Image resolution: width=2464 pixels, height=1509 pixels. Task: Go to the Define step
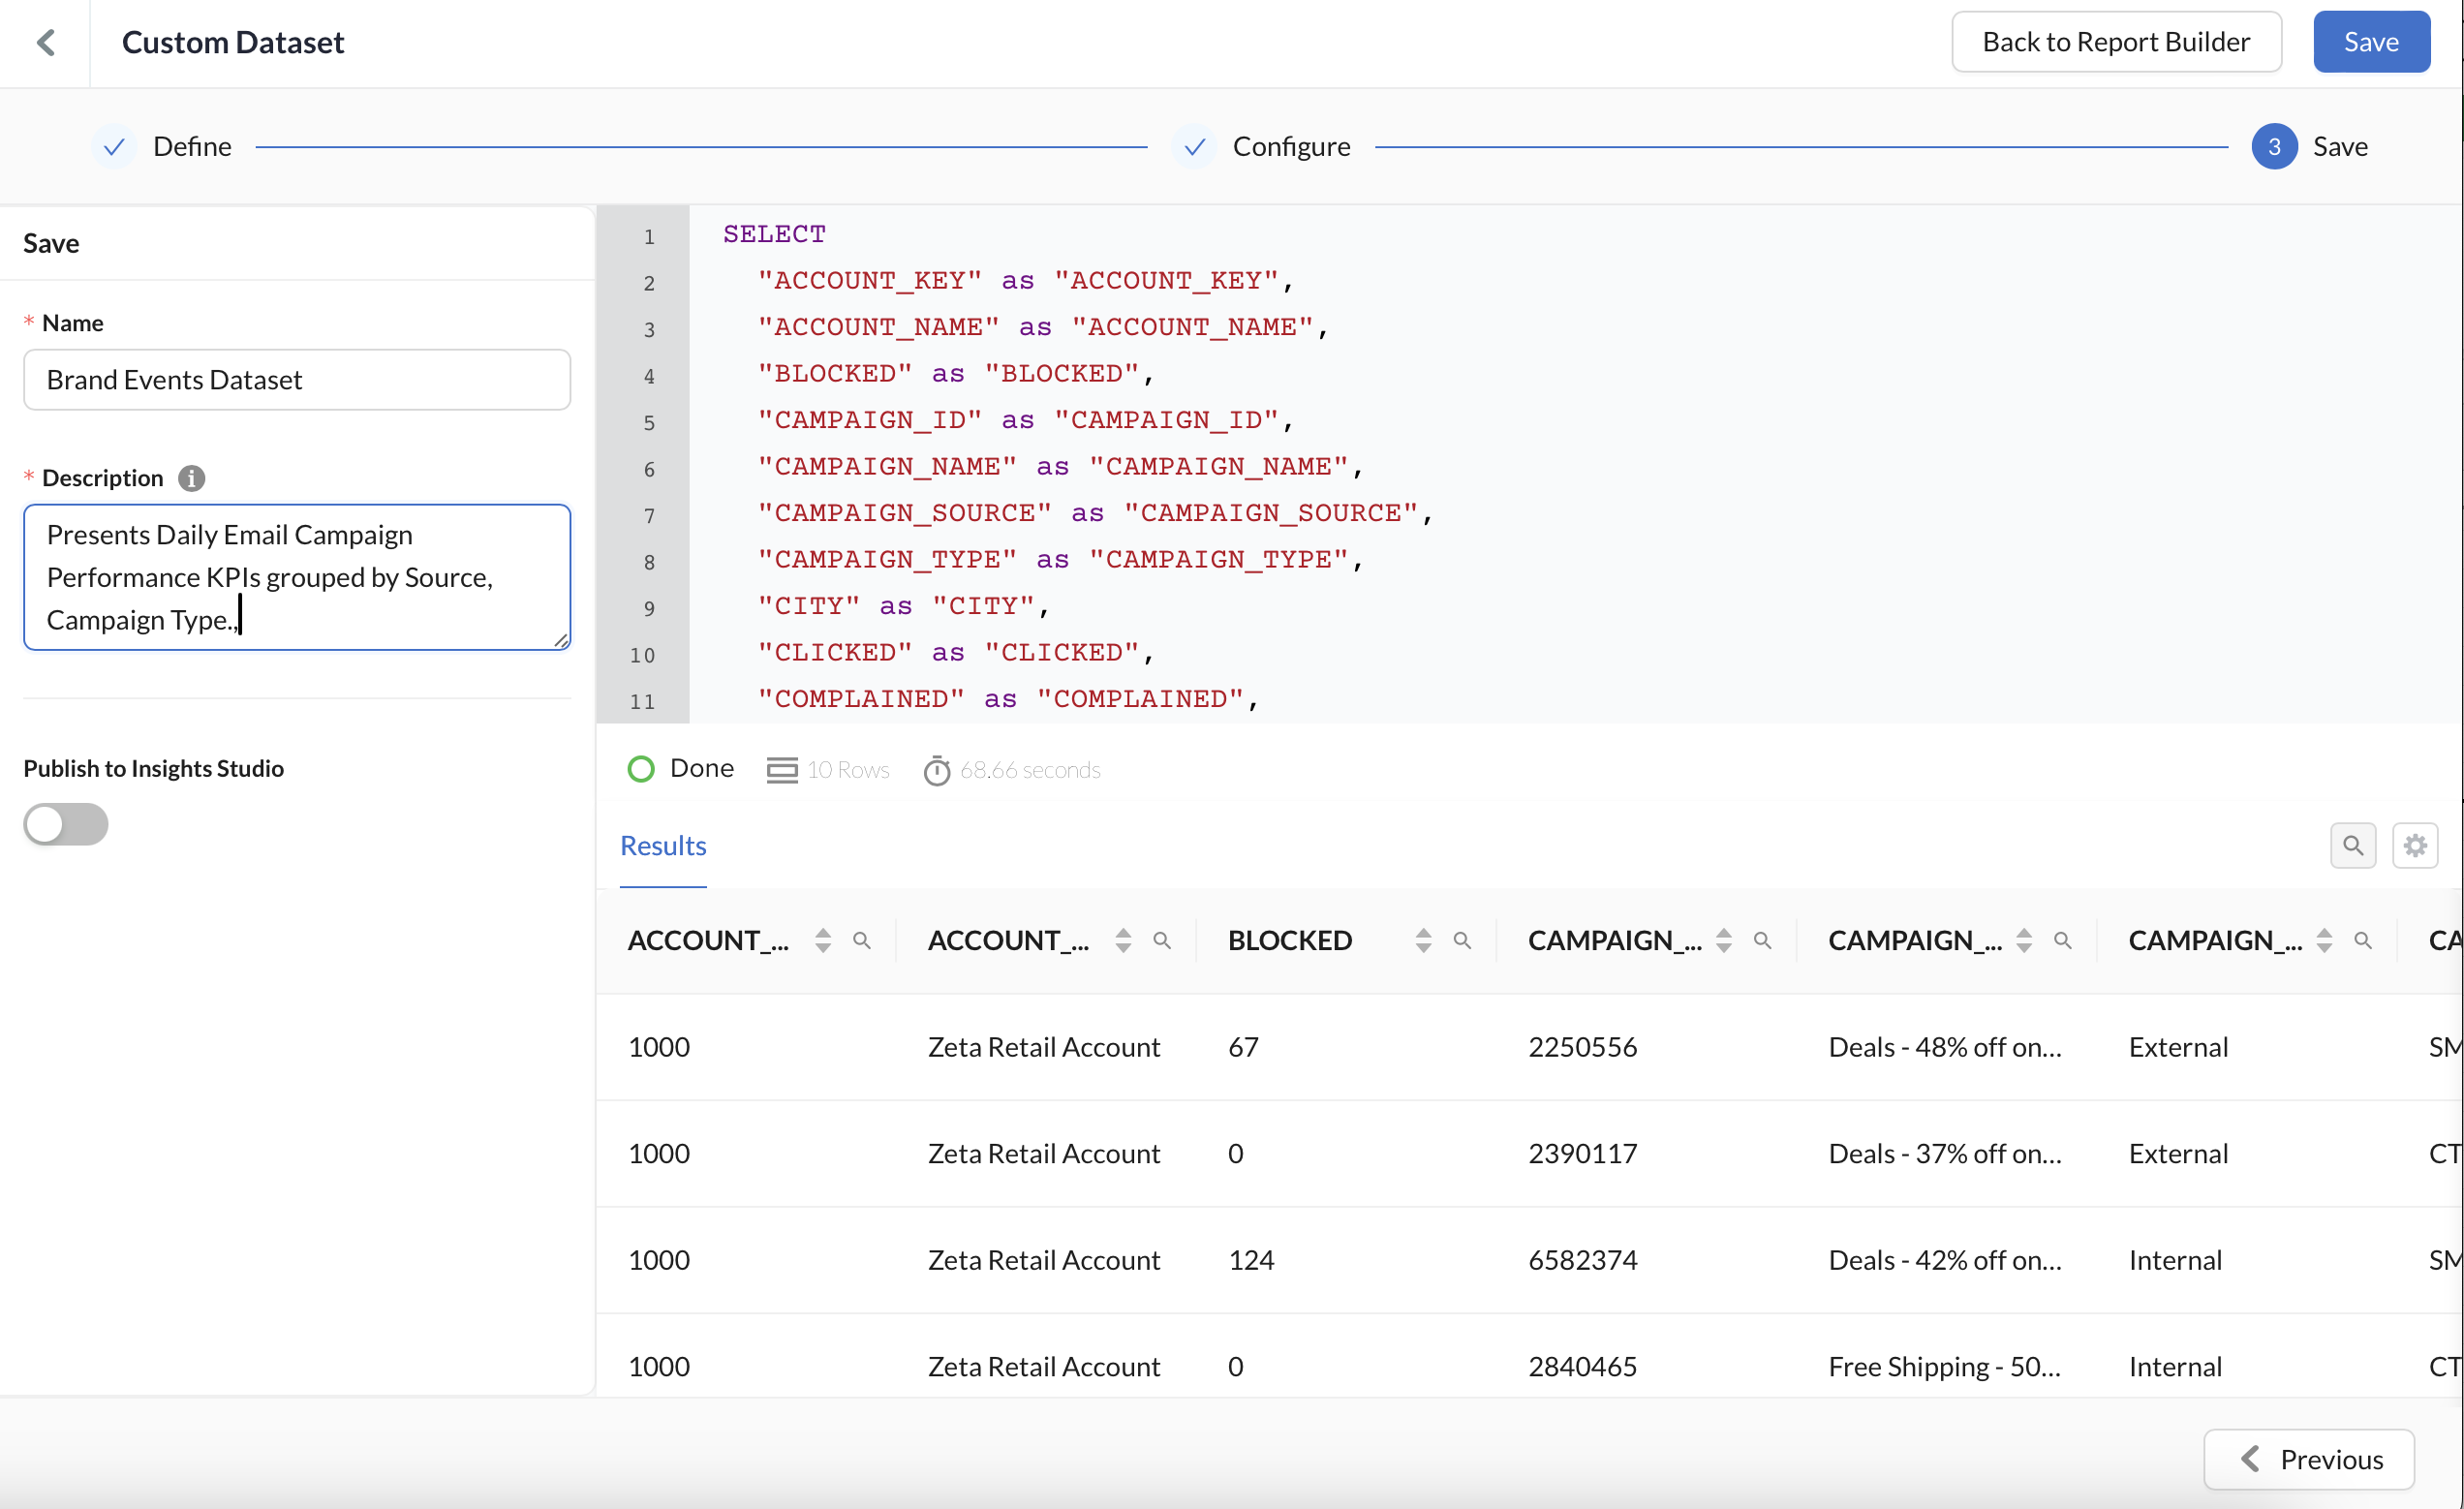pyautogui.click(x=190, y=146)
